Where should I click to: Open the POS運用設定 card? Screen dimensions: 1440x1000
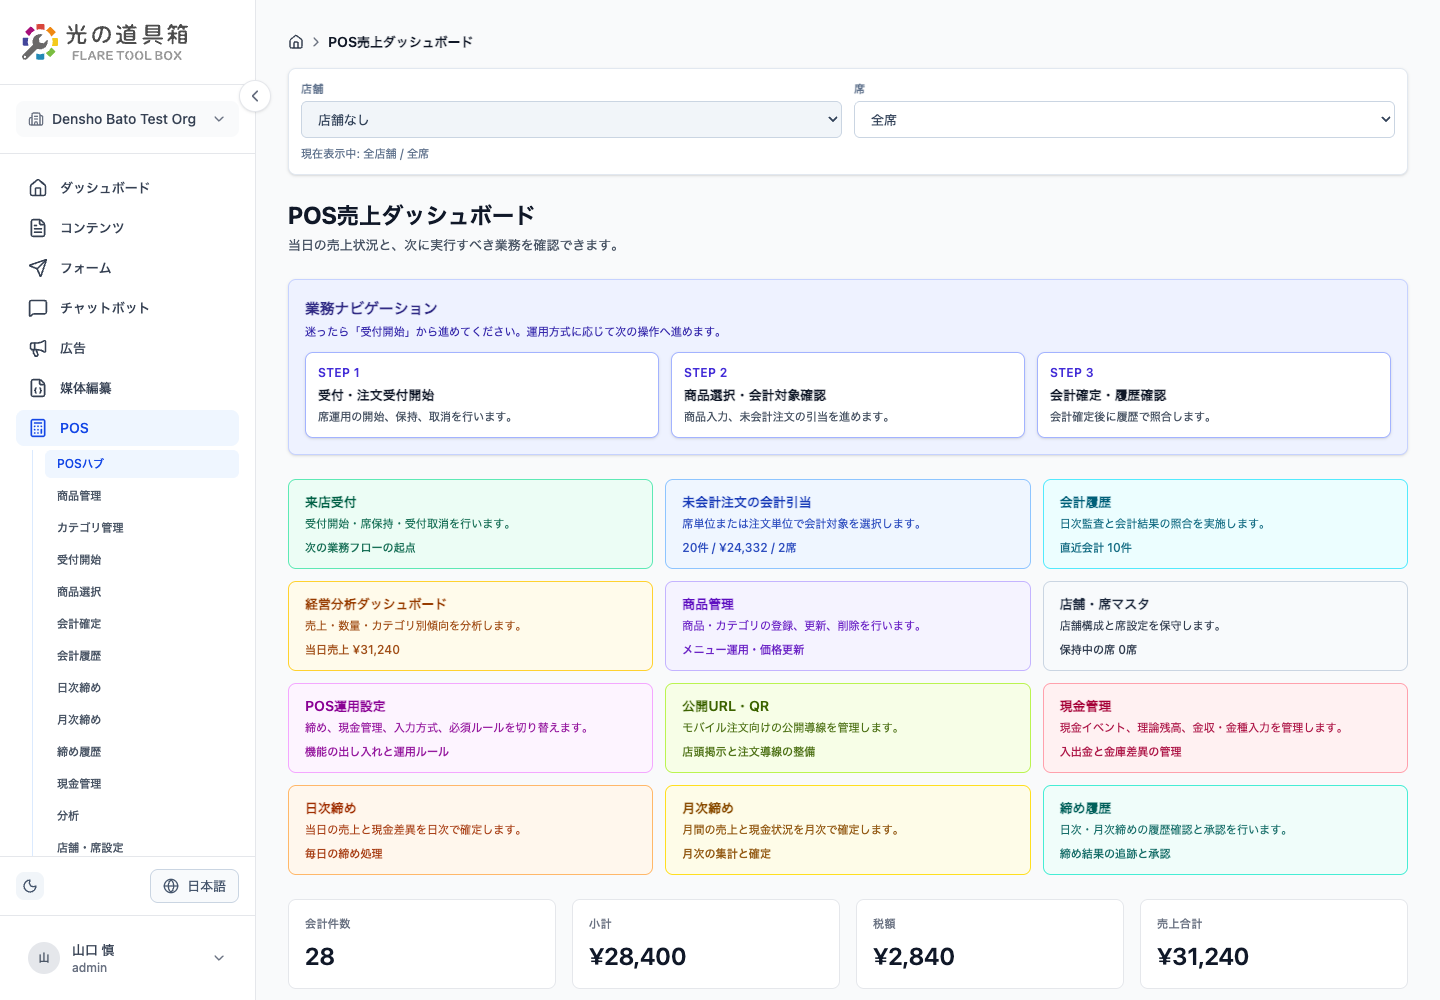(x=470, y=728)
